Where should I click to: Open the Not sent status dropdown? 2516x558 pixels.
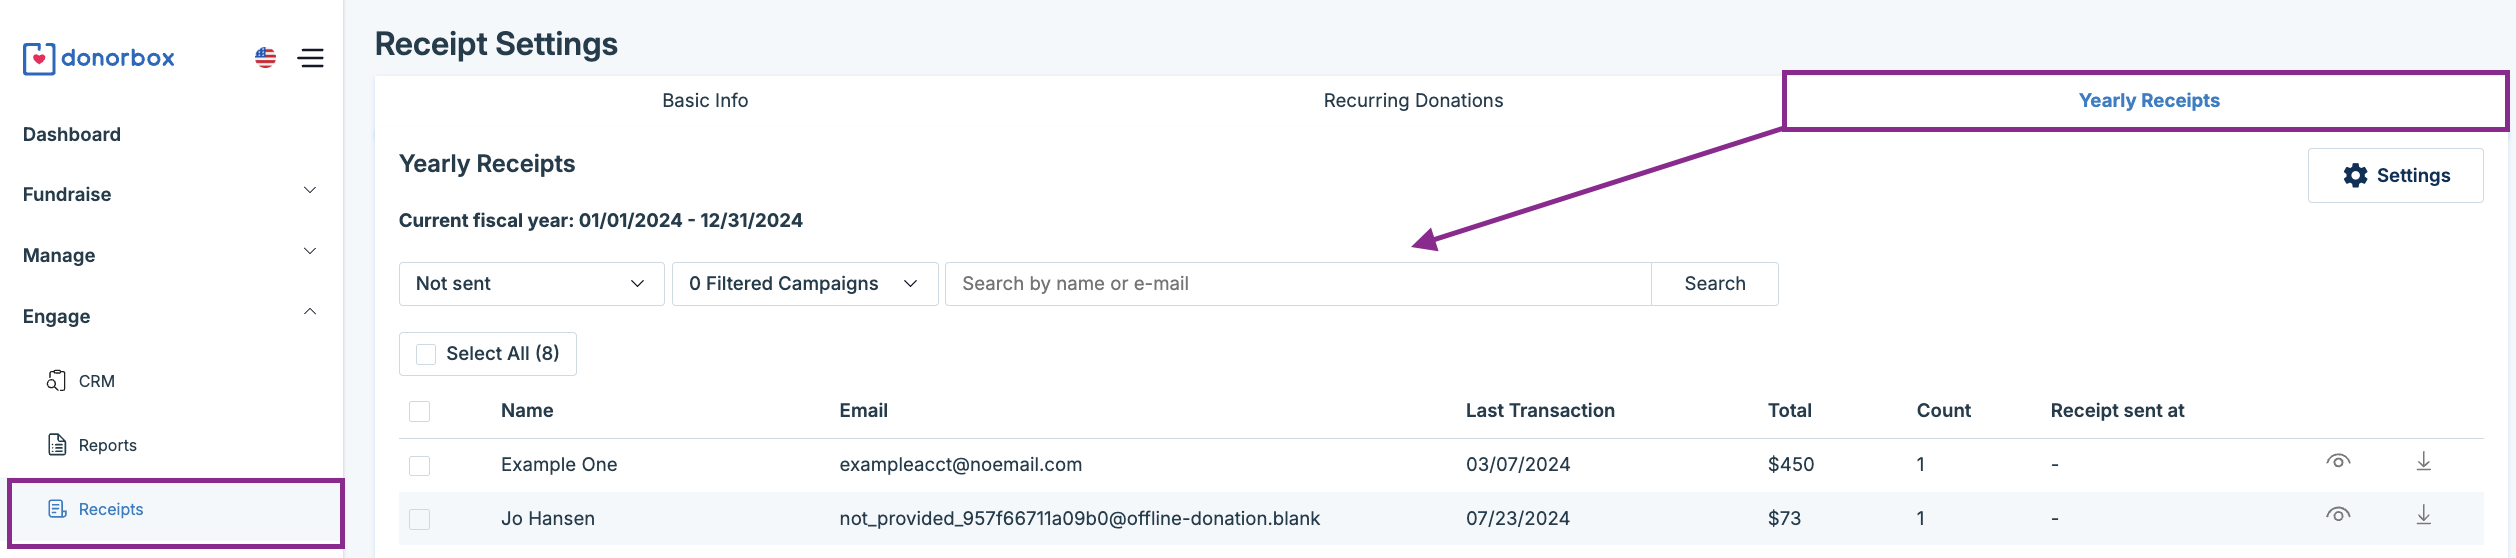tap(531, 284)
